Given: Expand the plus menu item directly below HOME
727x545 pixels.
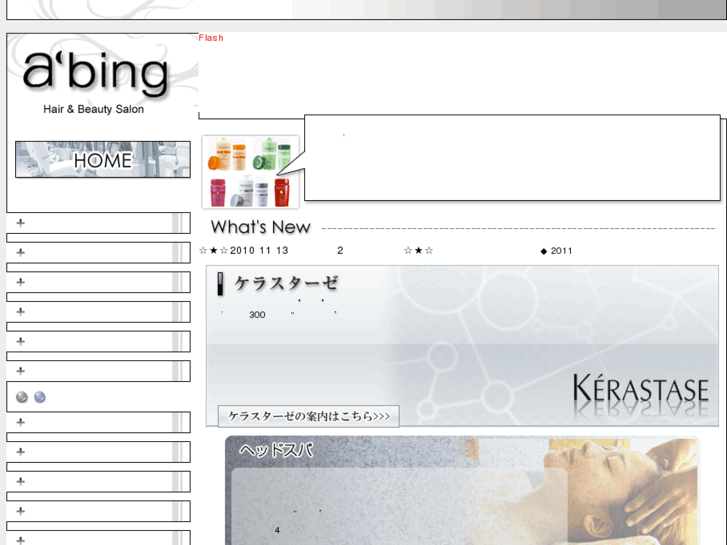Looking at the screenshot, I should click(x=98, y=223).
